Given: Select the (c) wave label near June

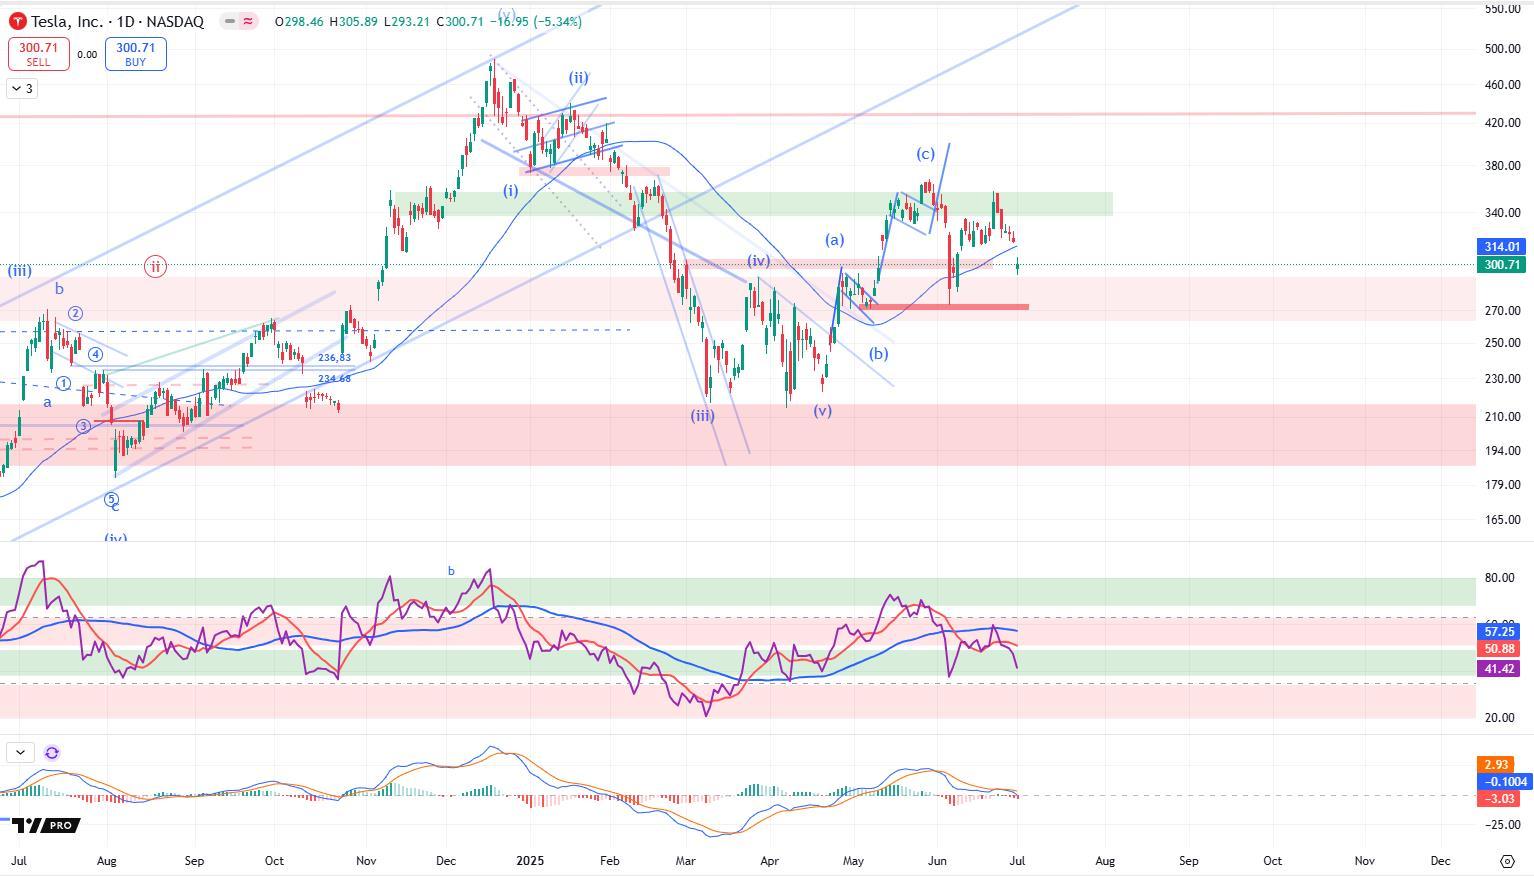Looking at the screenshot, I should coord(925,154).
